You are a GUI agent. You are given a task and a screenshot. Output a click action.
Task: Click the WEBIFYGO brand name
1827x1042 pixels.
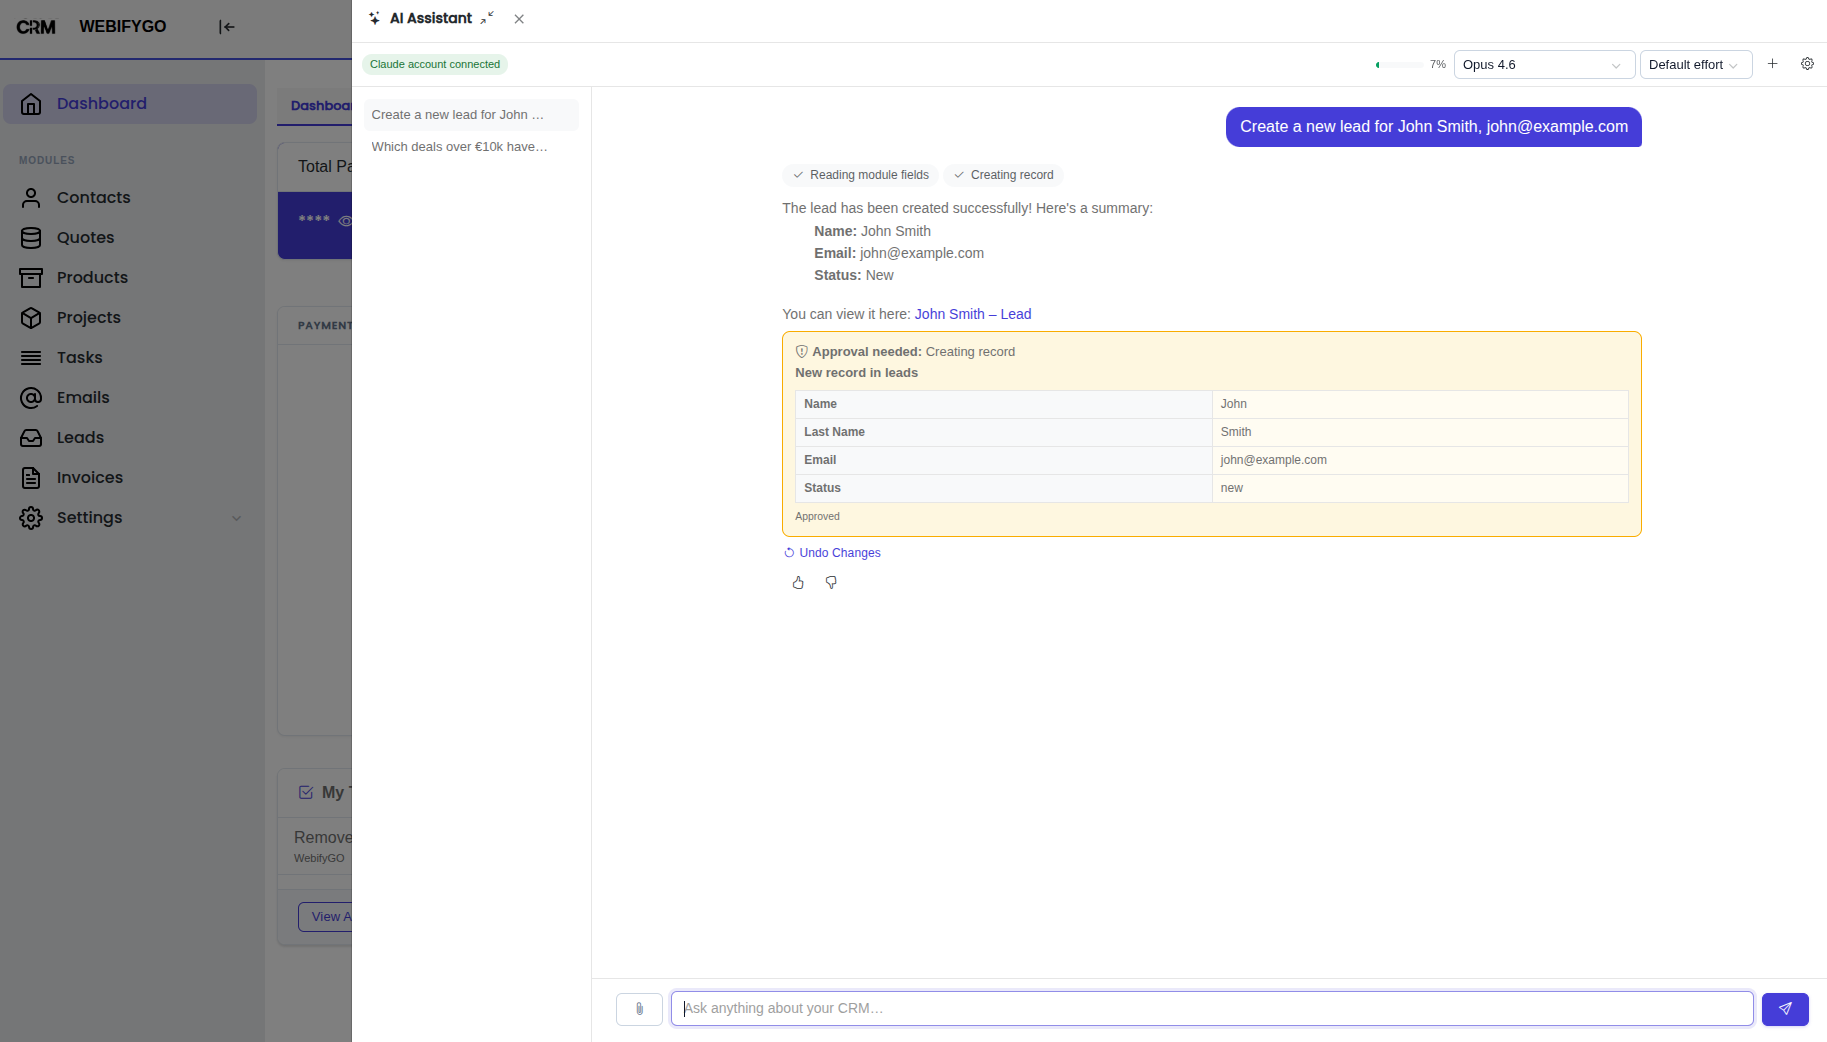(x=123, y=27)
